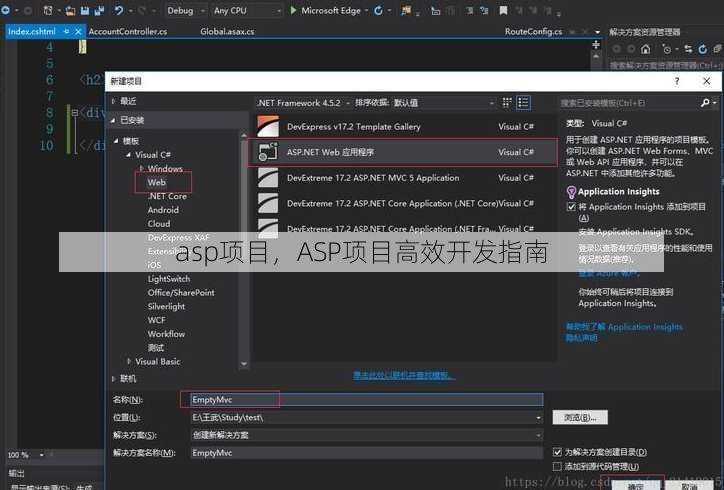This screenshot has width=724, height=490.
Task: Open the editor tab overflow dropdown
Action: coord(597,32)
